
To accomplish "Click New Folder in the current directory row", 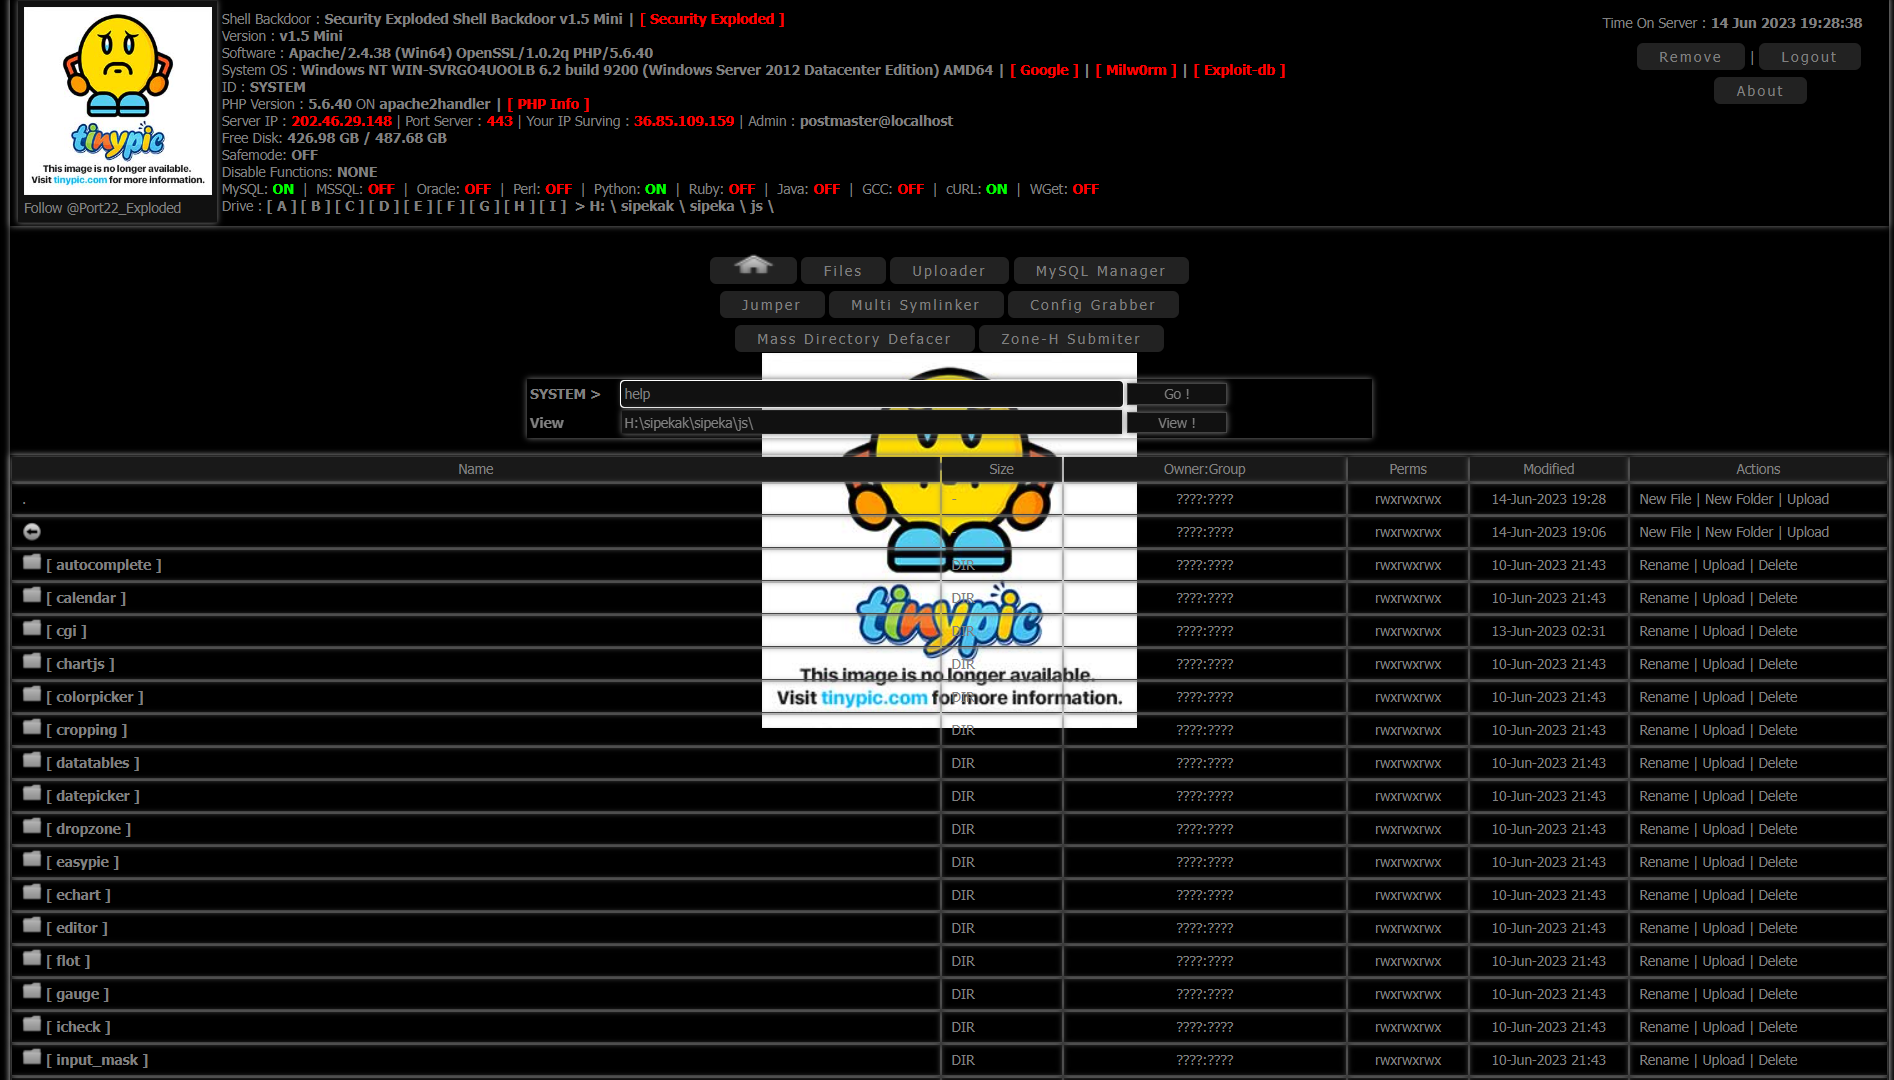I will 1739,499.
